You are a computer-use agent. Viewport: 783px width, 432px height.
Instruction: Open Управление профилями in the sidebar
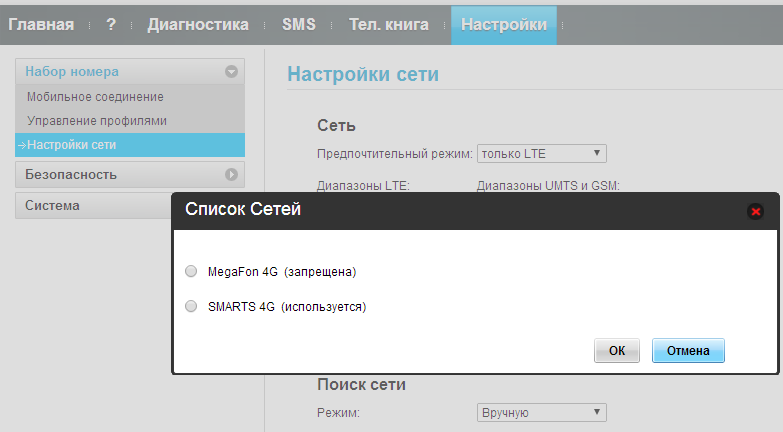(97, 121)
